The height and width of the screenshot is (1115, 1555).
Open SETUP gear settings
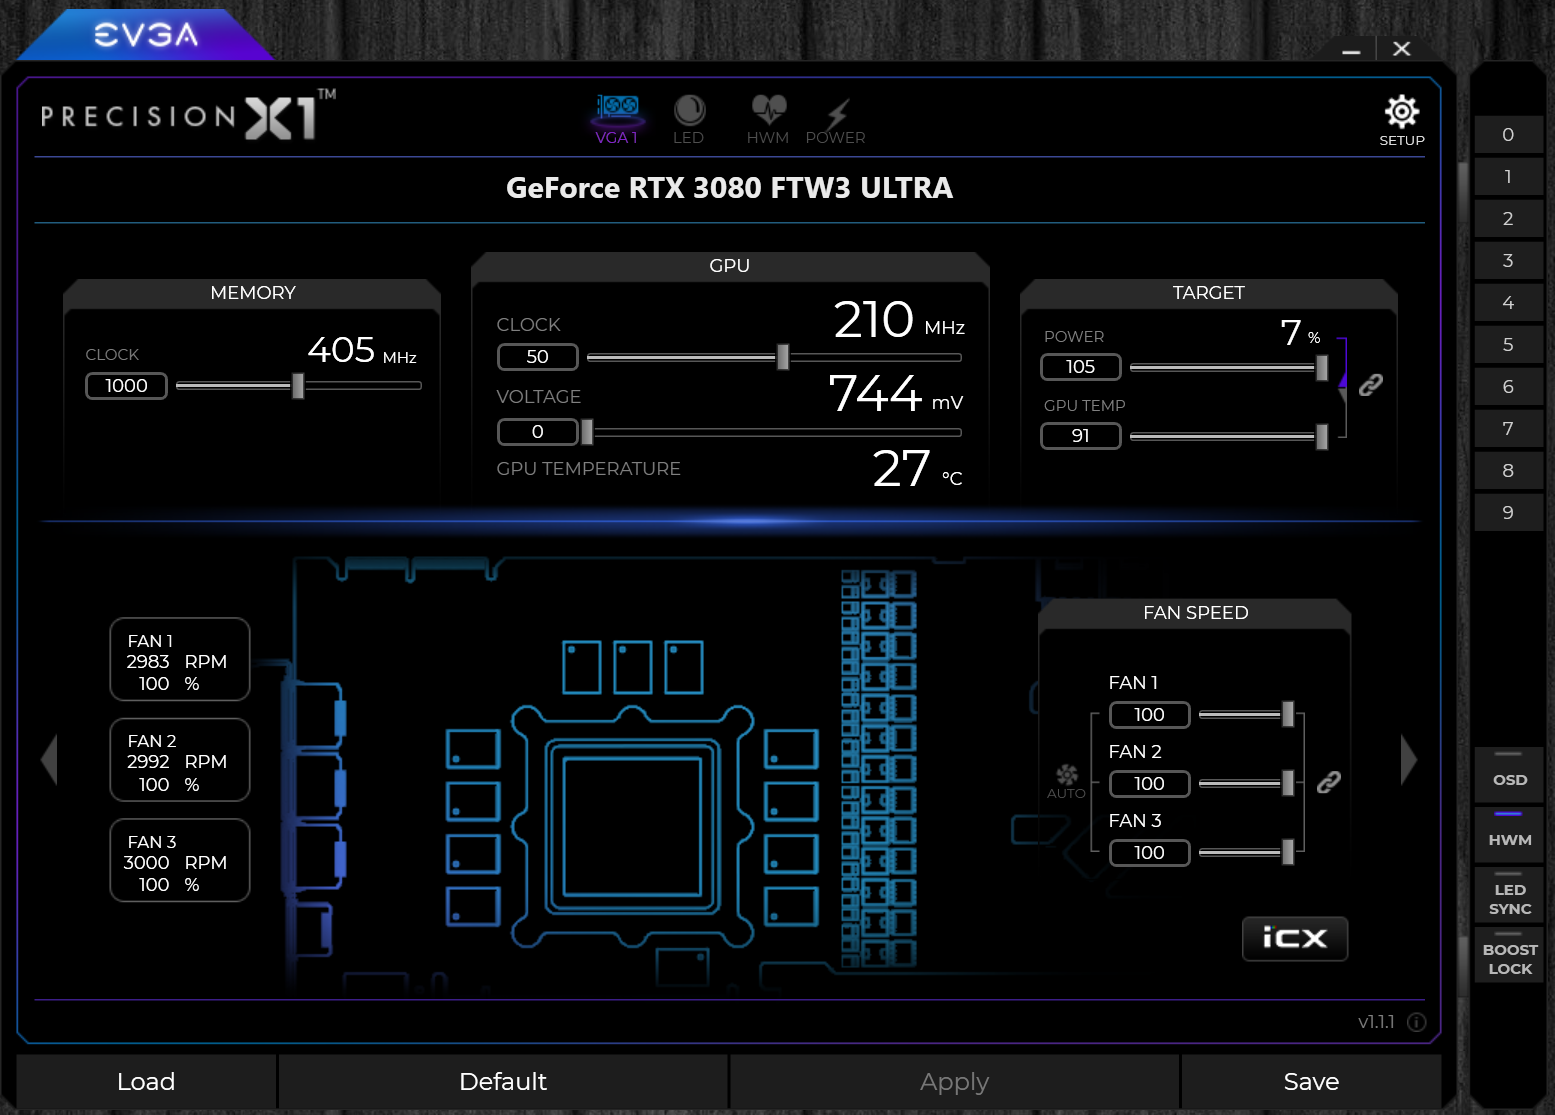pos(1402,121)
